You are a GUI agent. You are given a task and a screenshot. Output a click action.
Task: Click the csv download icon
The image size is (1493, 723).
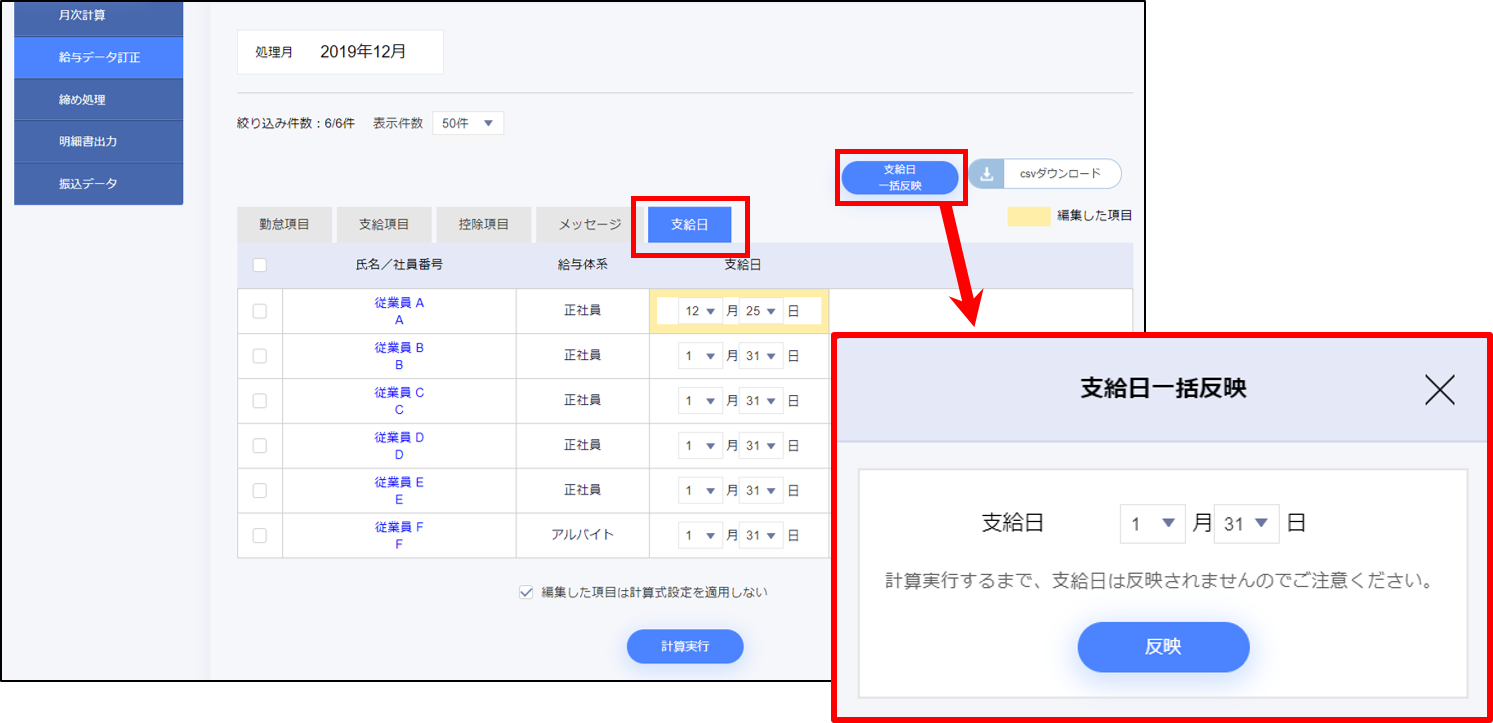point(986,174)
